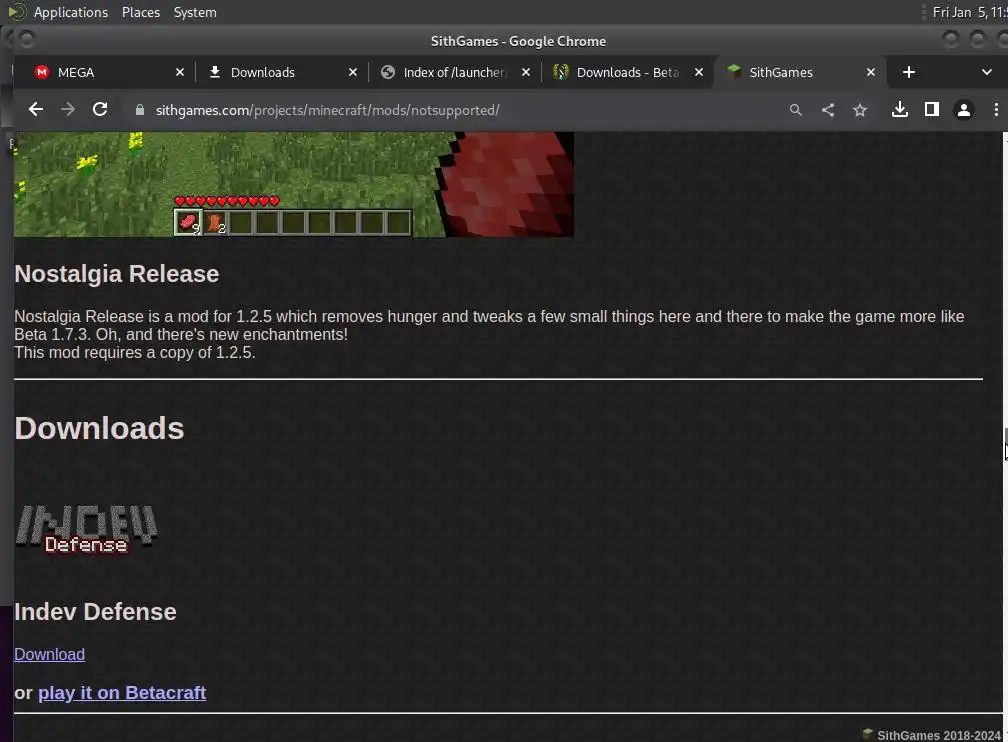Click the date and time in the panel

(x=969, y=12)
